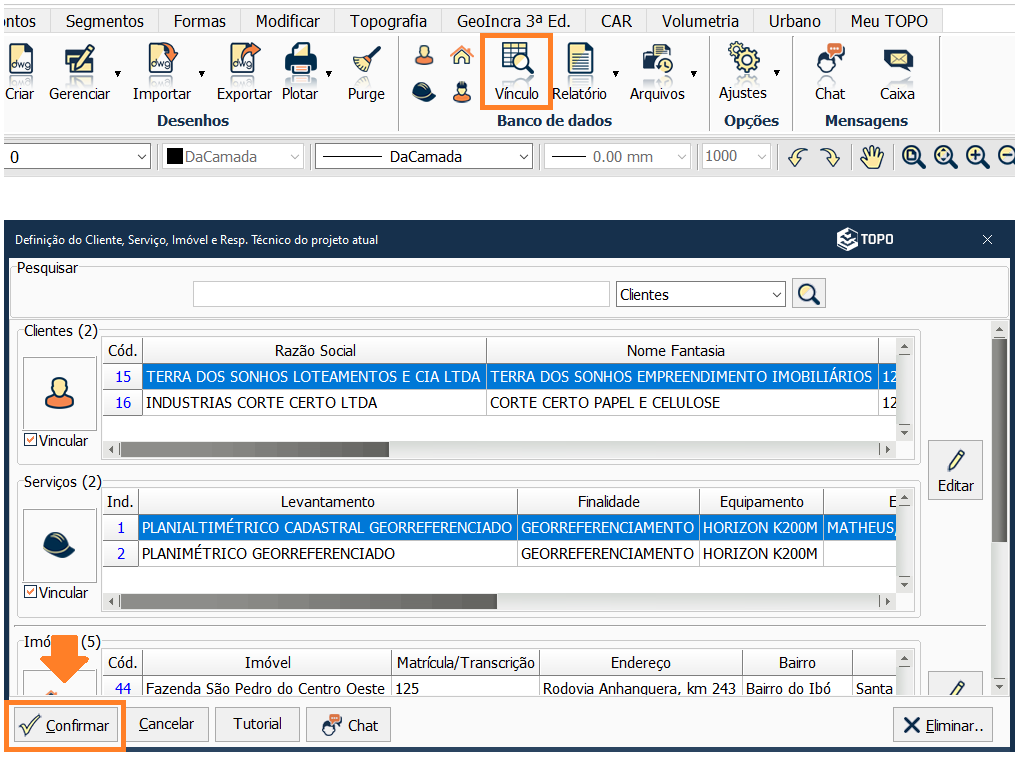Click the search magnifier button

click(809, 294)
